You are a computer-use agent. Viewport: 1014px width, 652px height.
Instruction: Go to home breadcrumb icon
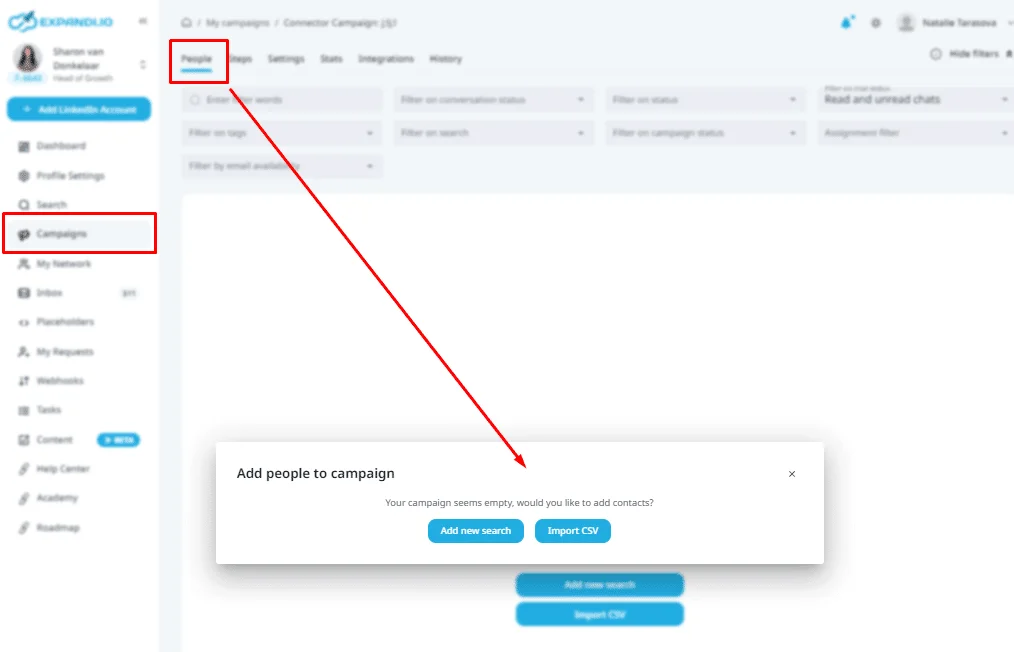[x=186, y=23]
